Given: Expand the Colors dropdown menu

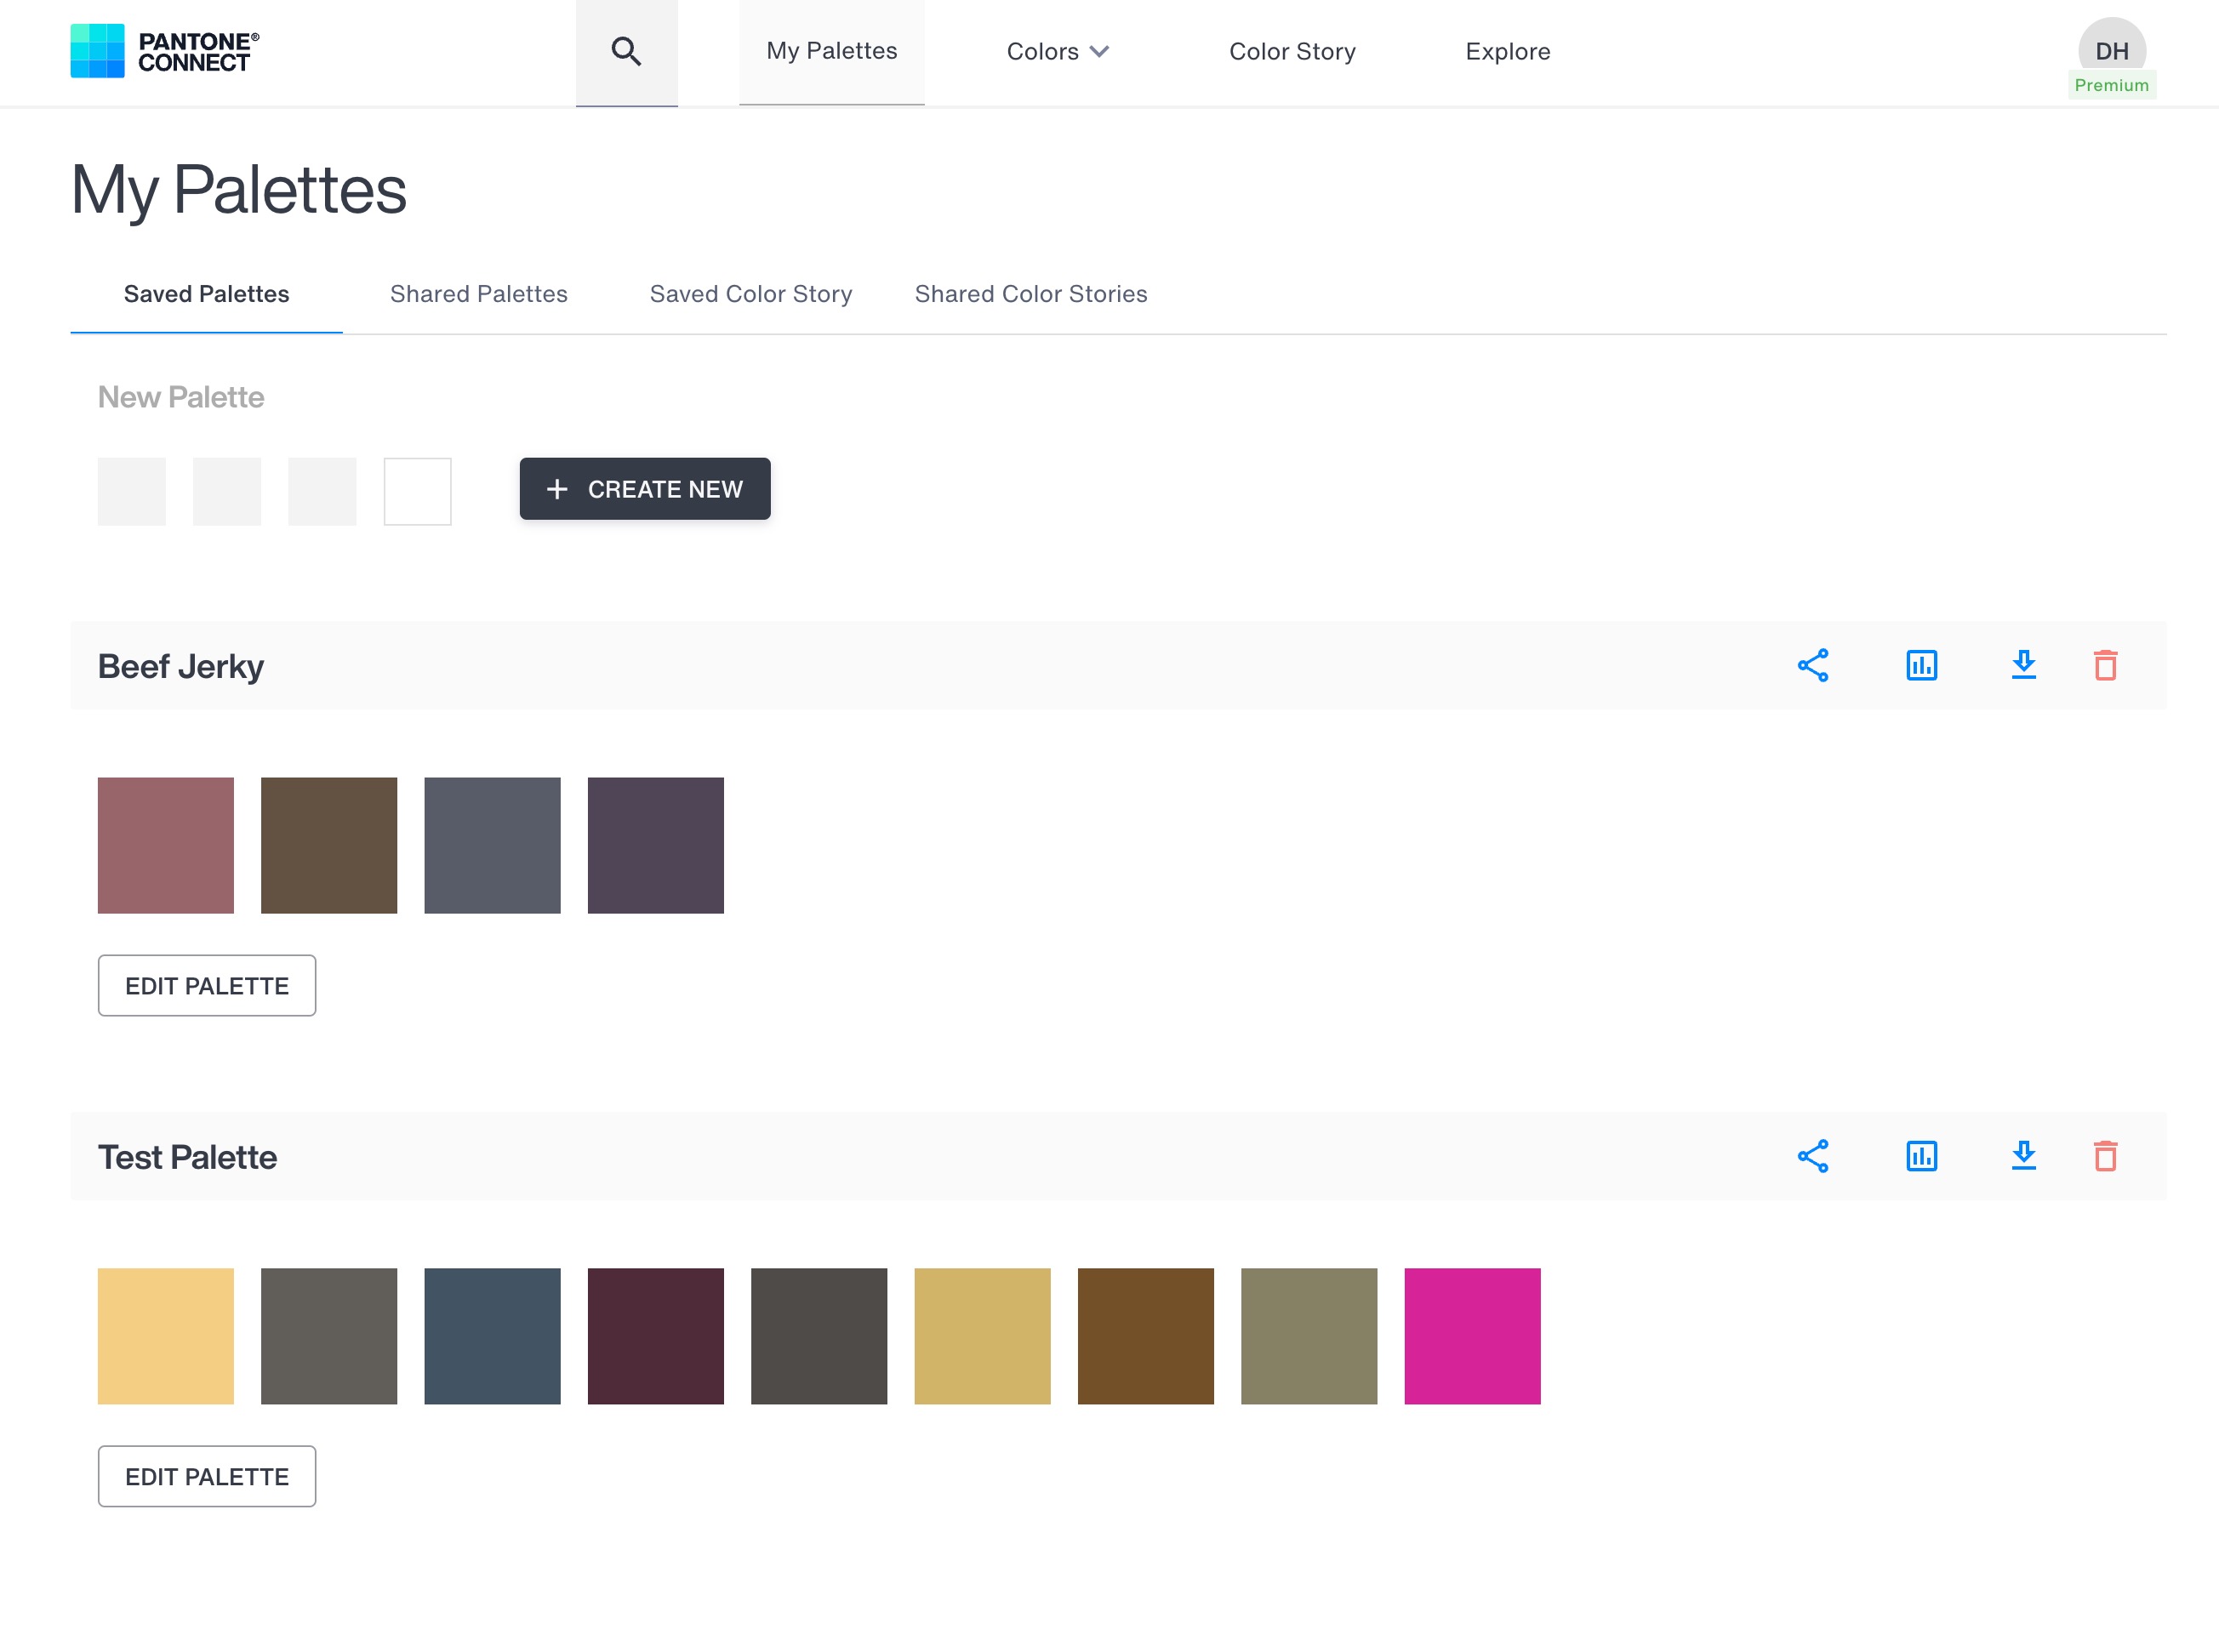Looking at the screenshot, I should (1057, 52).
